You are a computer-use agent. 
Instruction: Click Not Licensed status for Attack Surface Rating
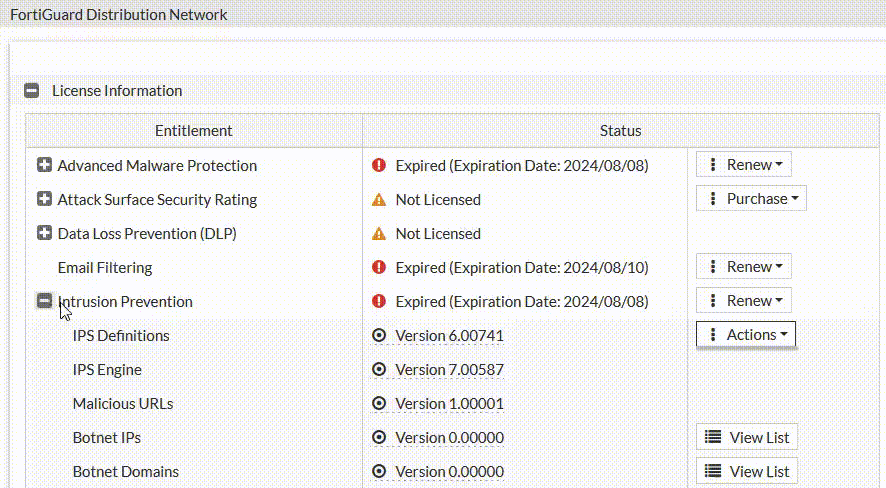click(x=438, y=199)
